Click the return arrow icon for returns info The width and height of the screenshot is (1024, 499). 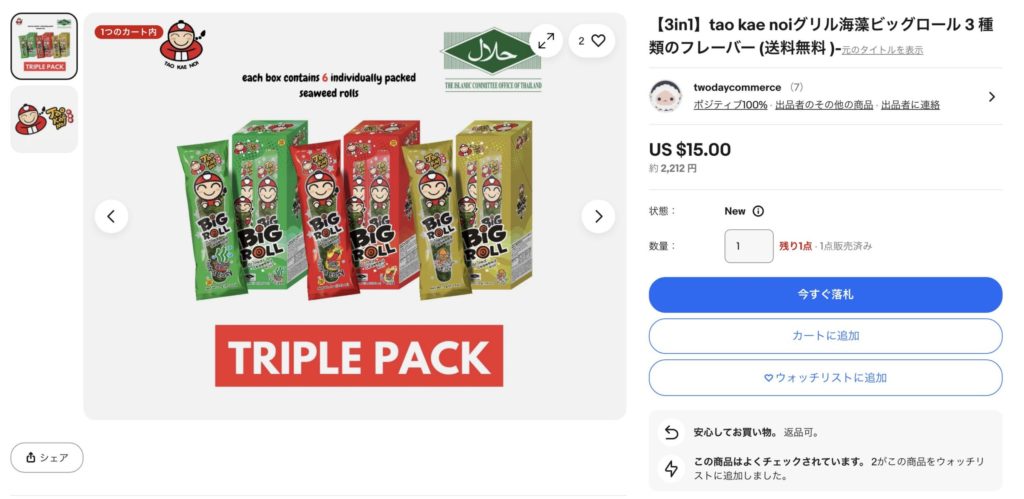tap(671, 432)
